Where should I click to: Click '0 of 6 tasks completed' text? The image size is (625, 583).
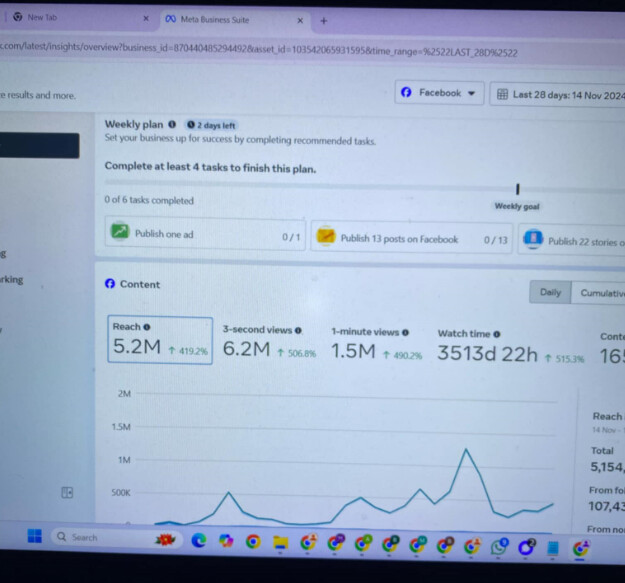pyautogui.click(x=149, y=200)
